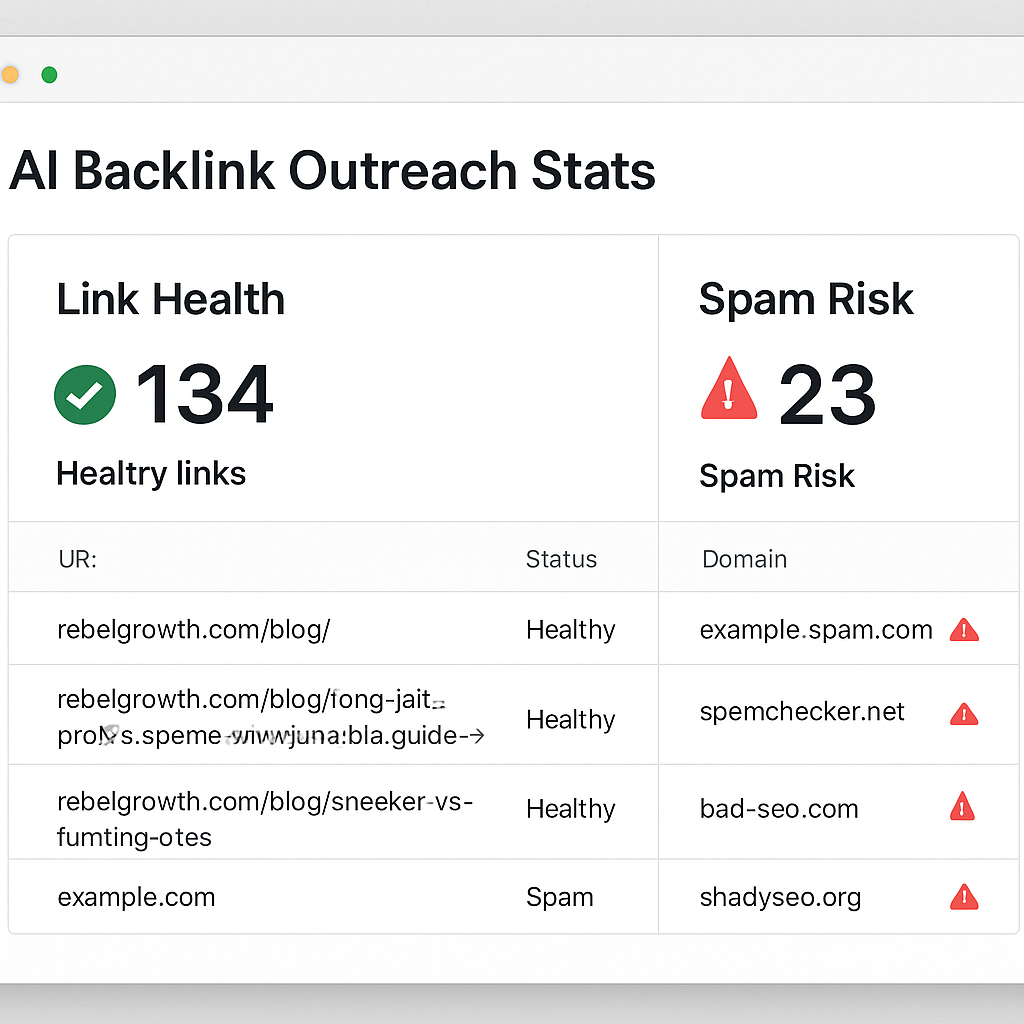Click the alert triangle for bad-seo.com
1024x1024 pixels.
964,808
